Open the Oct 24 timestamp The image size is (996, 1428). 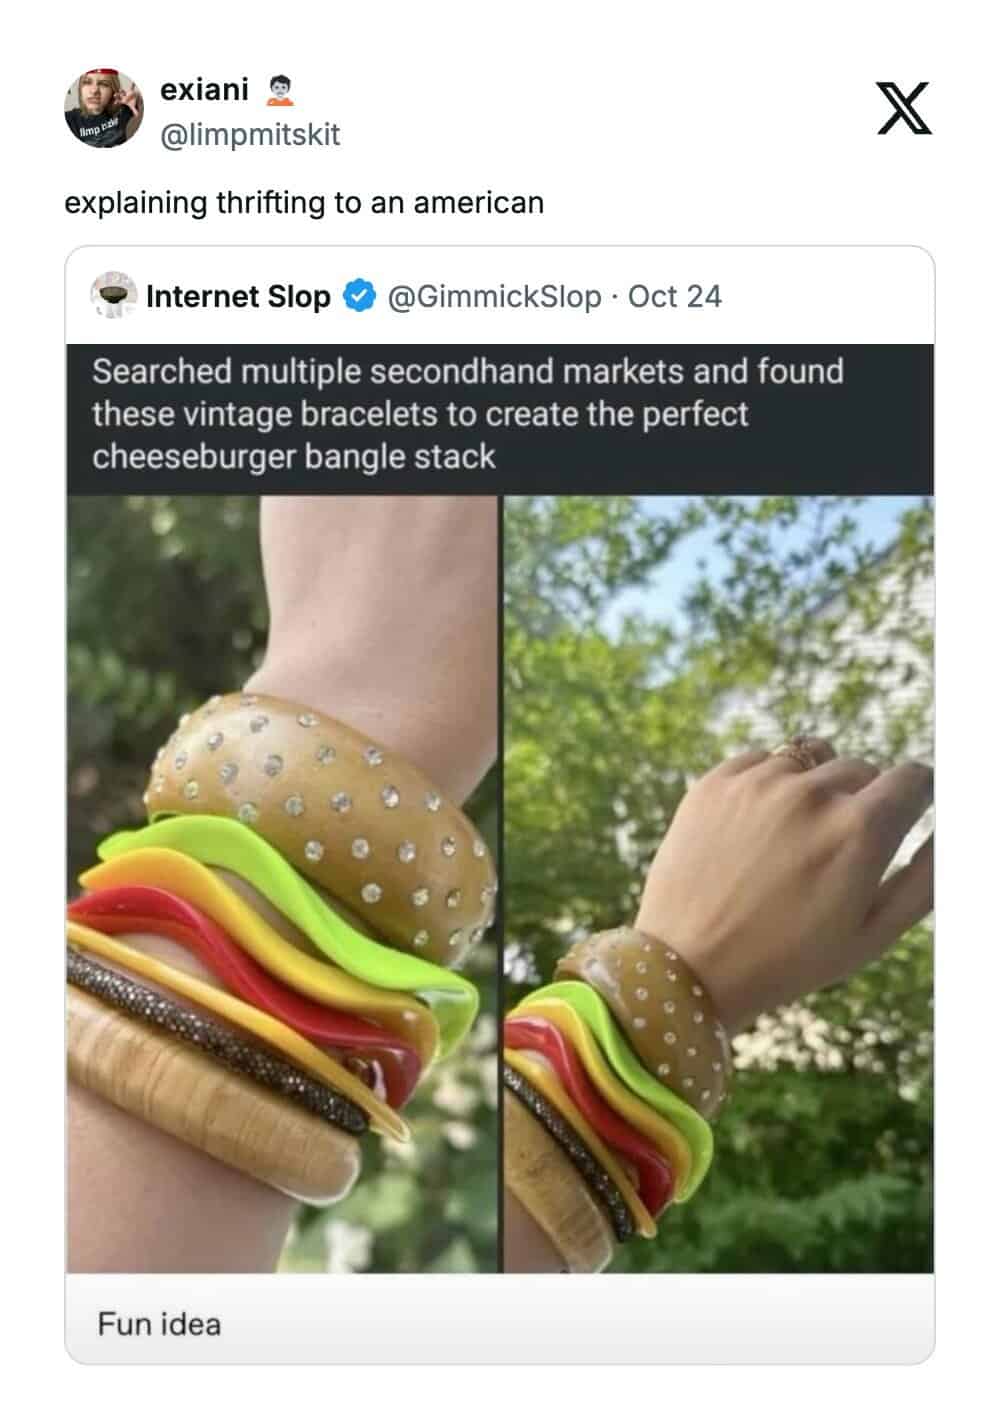[674, 297]
